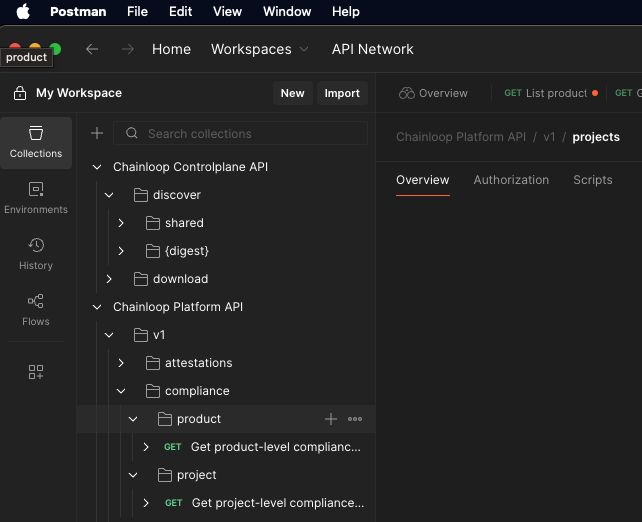Select the v1 folder icon

140,335
